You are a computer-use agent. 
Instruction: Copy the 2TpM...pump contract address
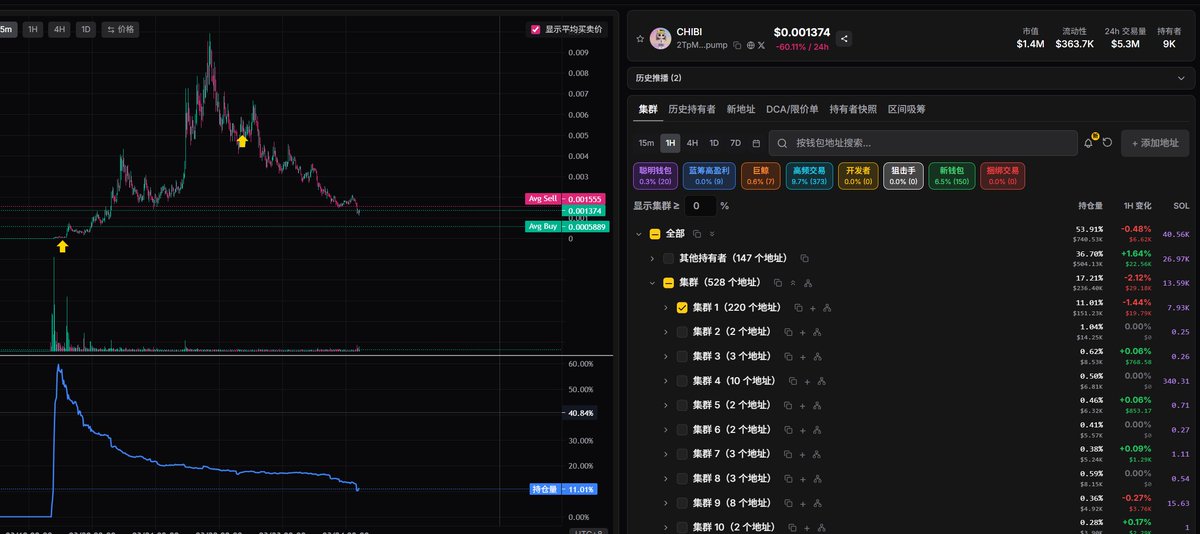point(735,45)
